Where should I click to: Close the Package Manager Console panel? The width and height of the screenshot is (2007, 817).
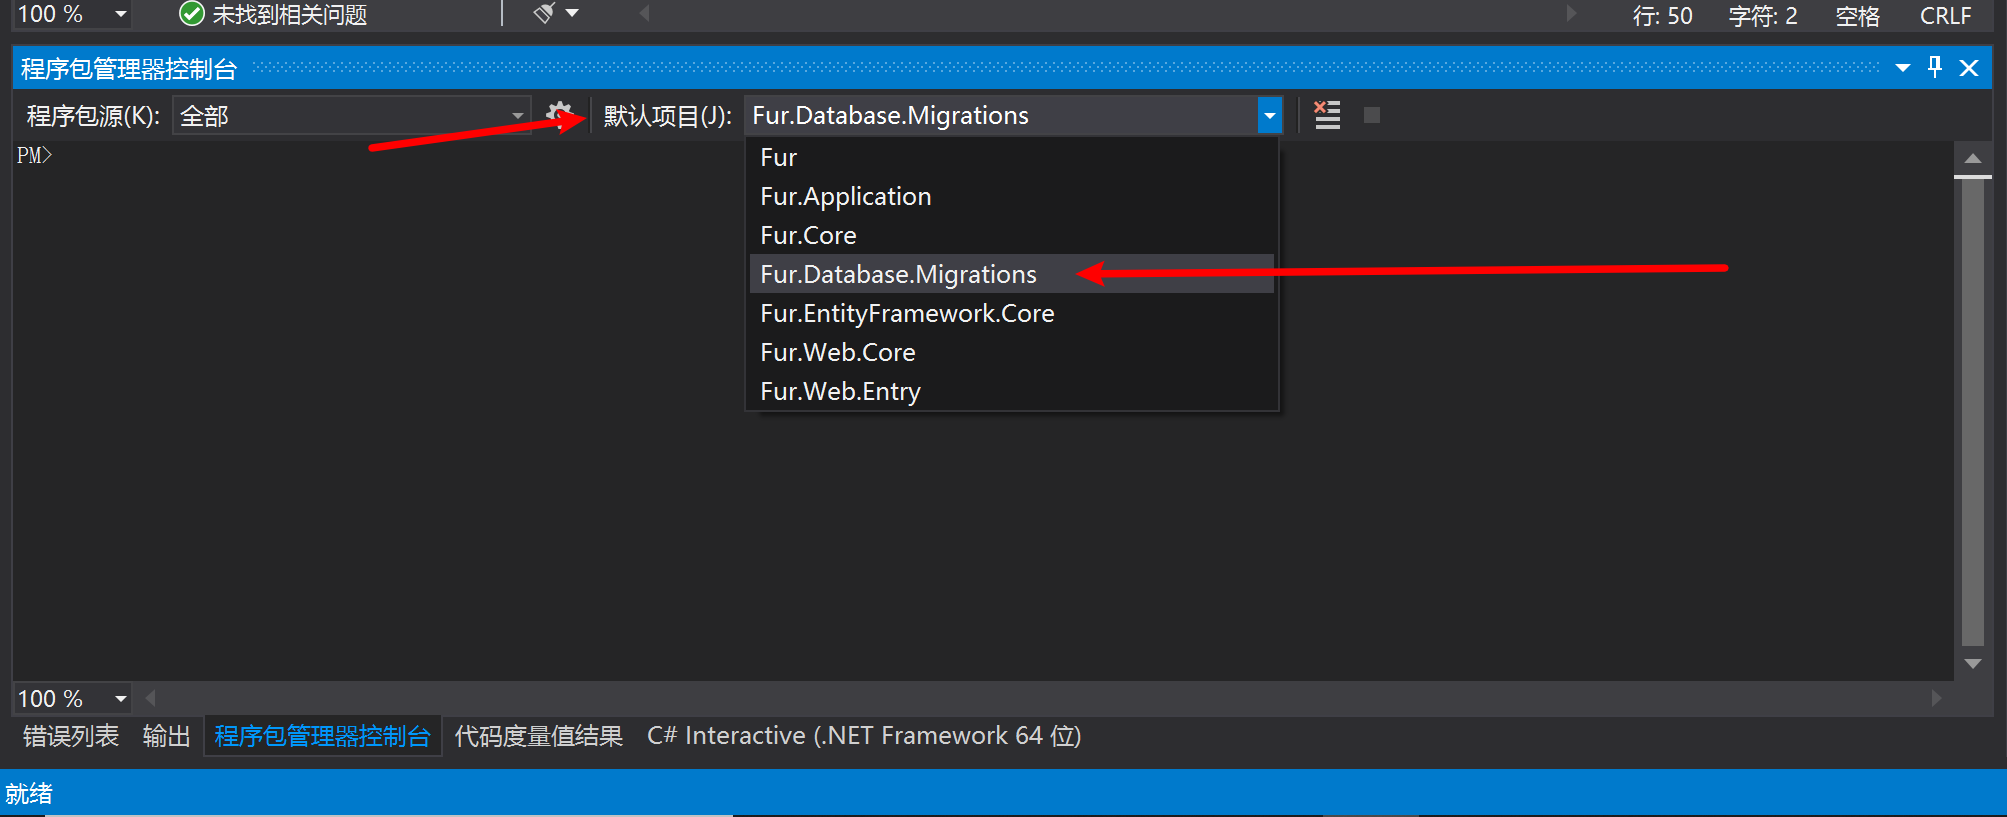pos(1969,68)
